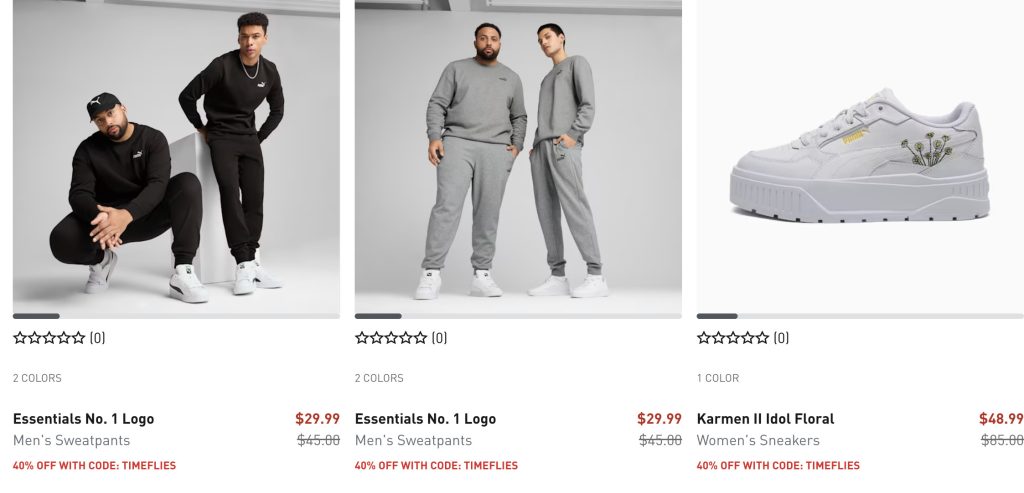1024x493 pixels.
Task: Click the image progress bar under the white sneaker
Action: (860, 316)
